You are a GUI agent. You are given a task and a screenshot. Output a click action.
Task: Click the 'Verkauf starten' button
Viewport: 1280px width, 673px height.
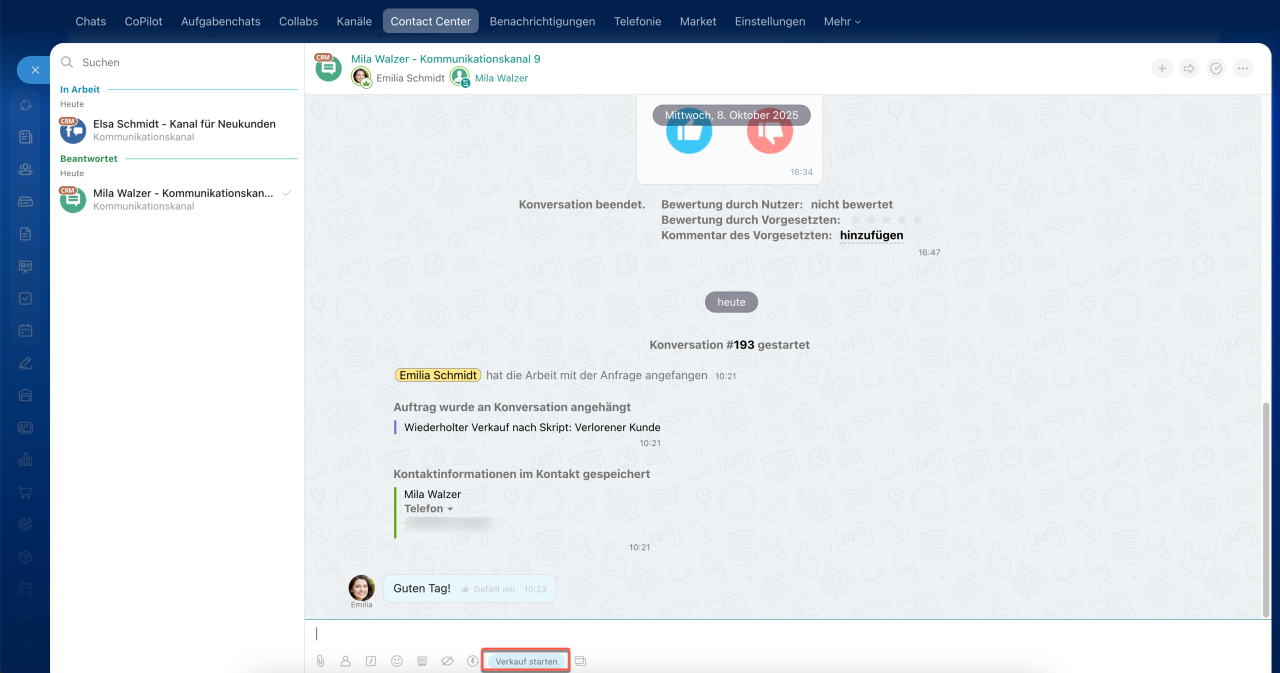526,662
